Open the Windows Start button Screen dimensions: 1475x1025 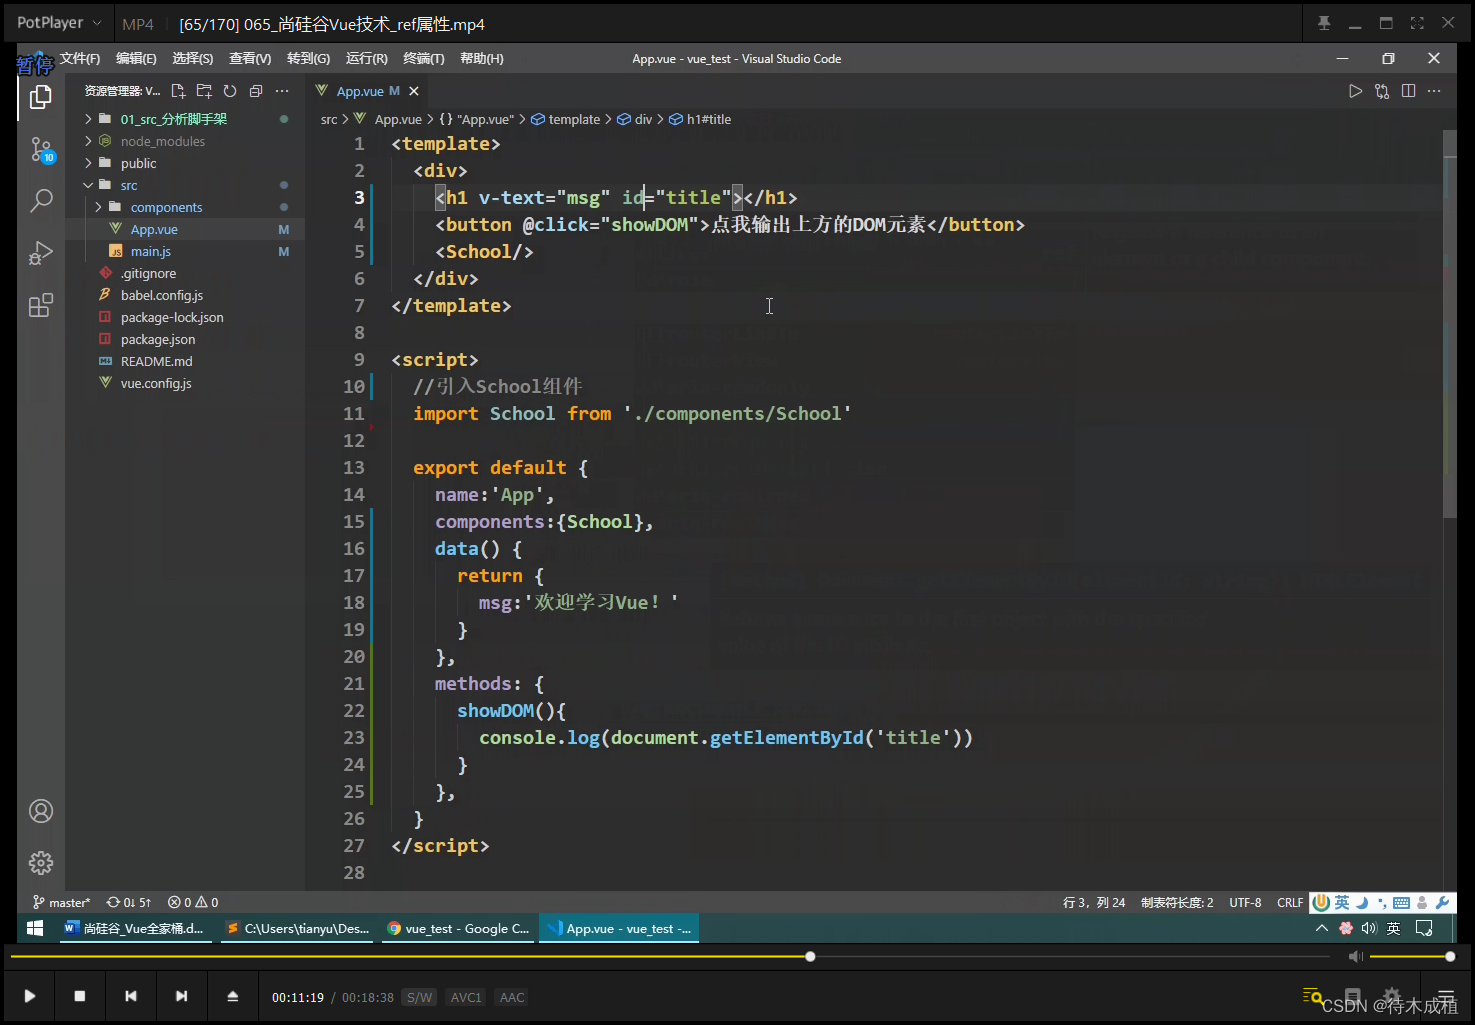[x=35, y=928]
